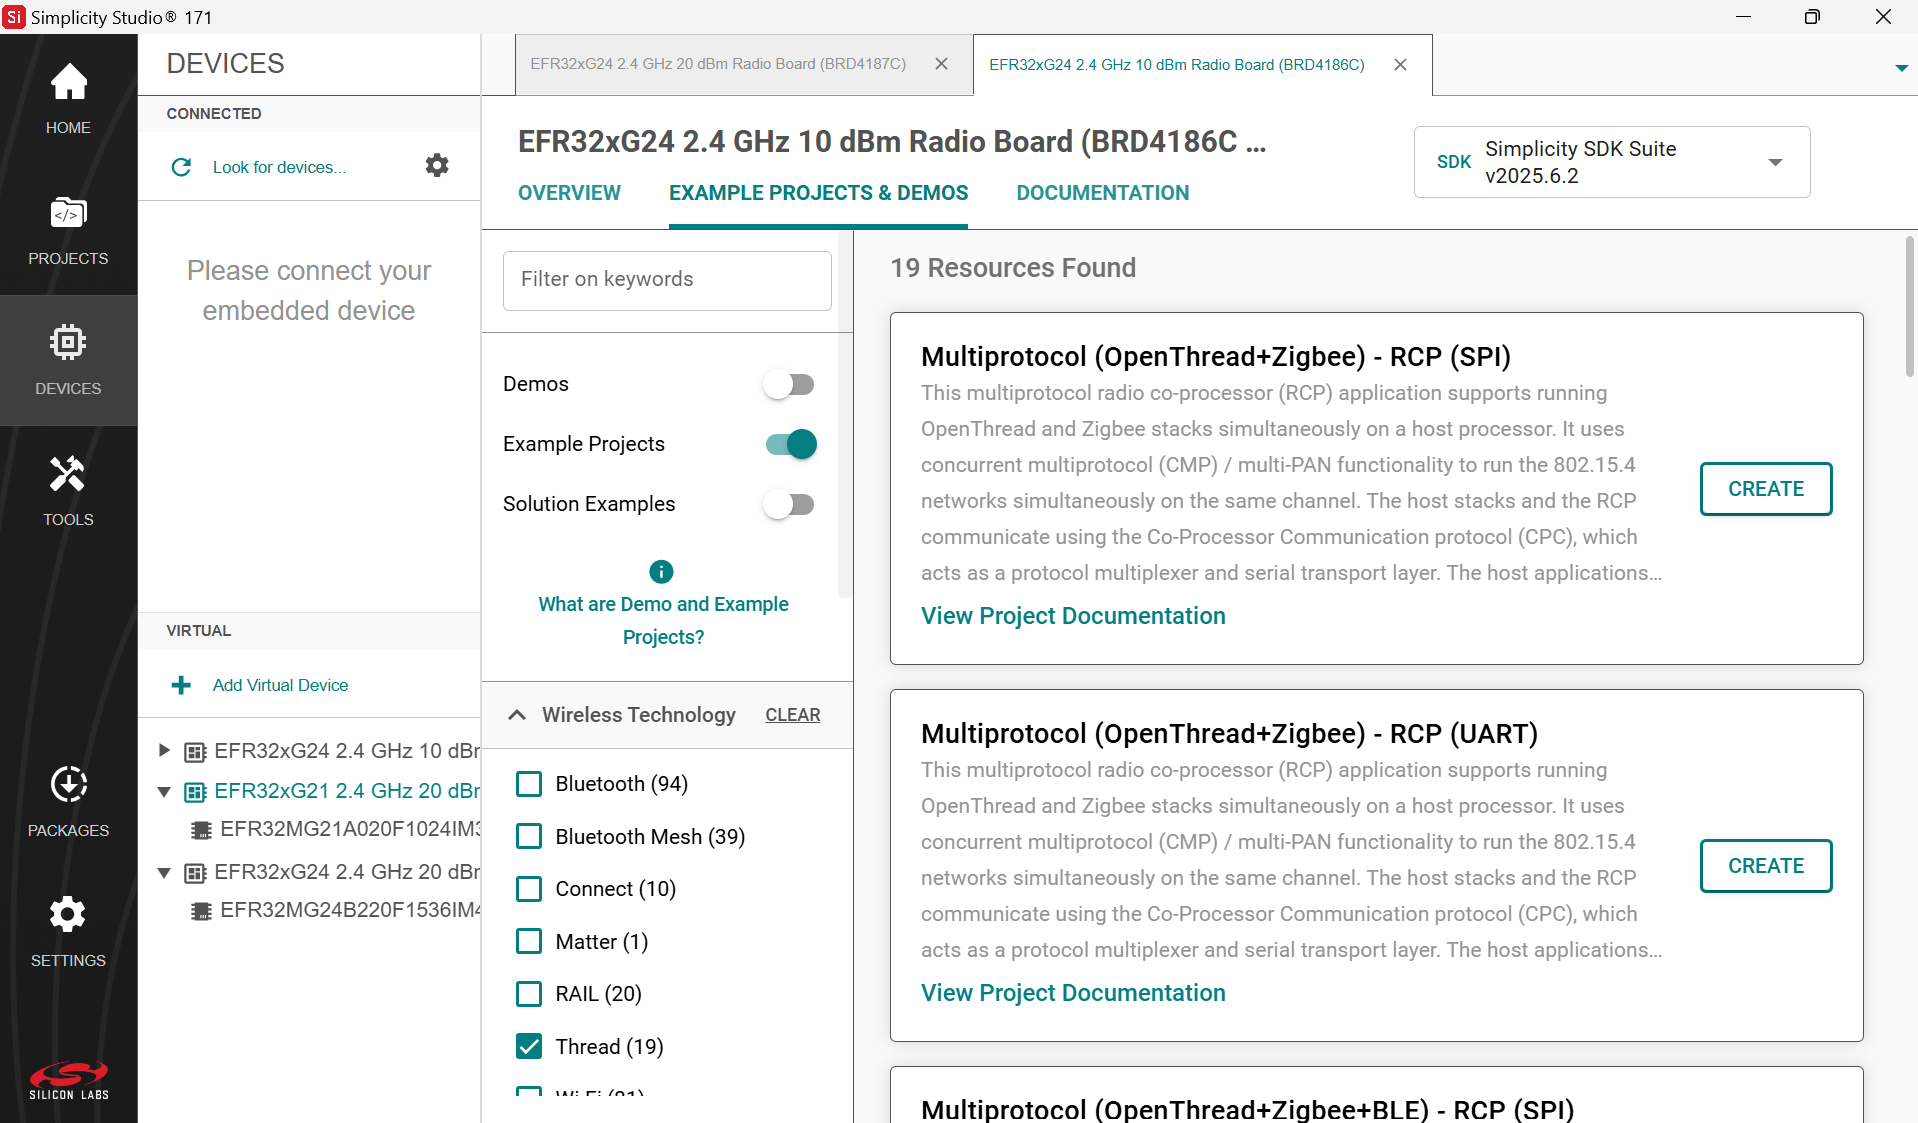Turn off the Example Projects toggle

791,444
